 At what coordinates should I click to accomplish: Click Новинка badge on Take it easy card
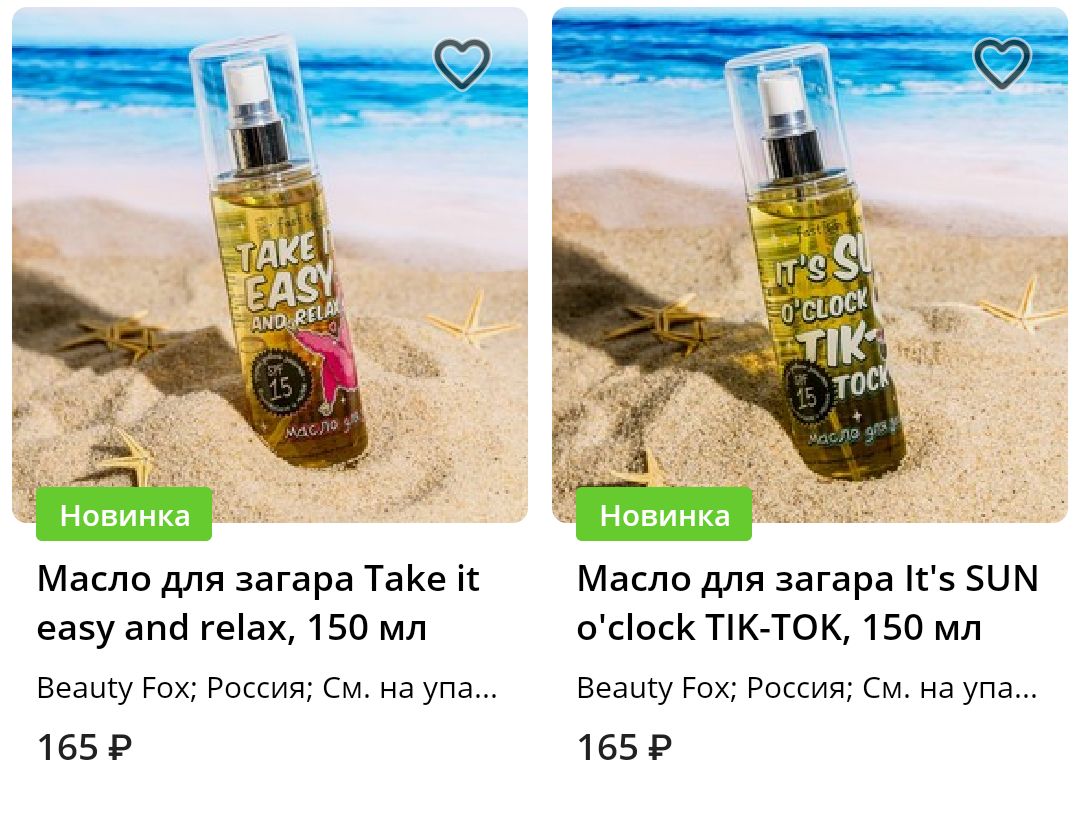[x=124, y=514]
